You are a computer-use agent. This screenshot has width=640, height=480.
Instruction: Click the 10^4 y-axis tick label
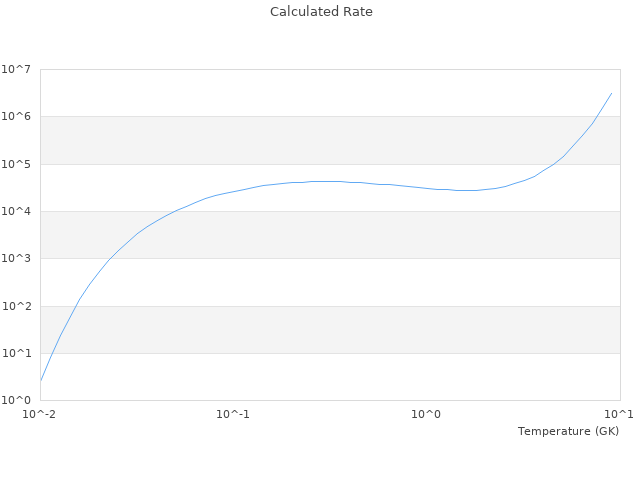[16, 212]
